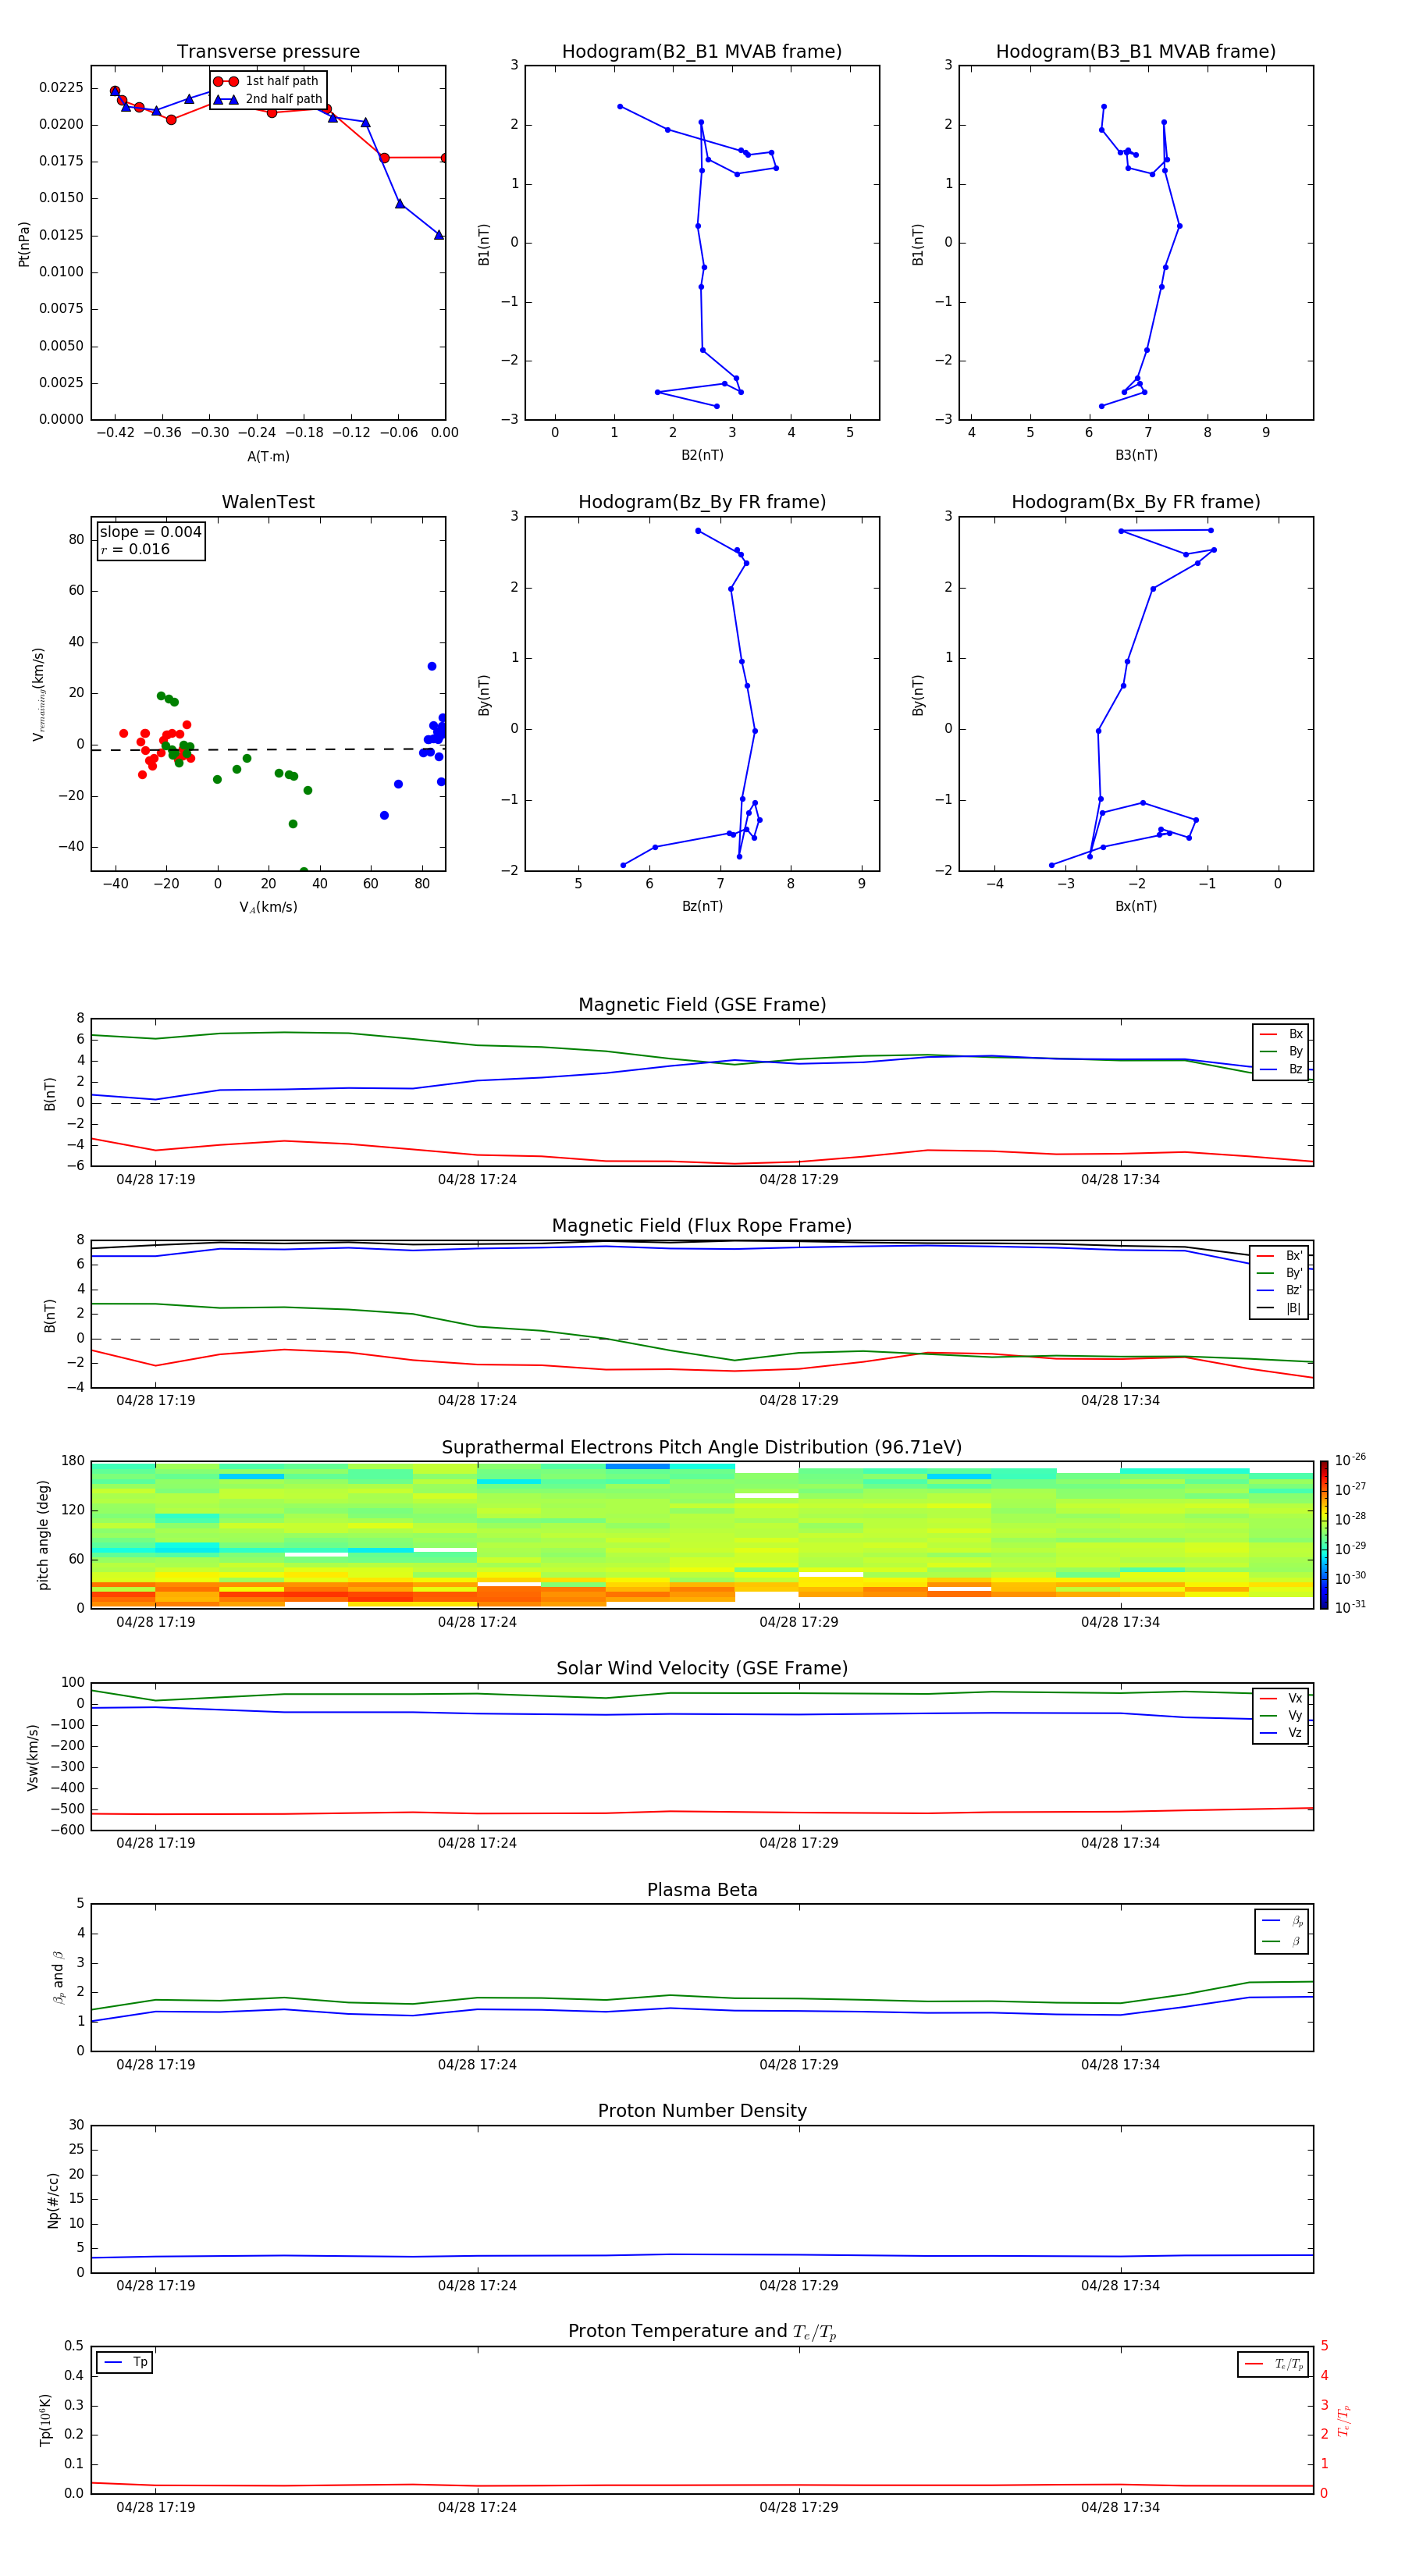Image resolution: width=1405 pixels, height=2576 pixels.
Task: Click the 'B2(nT)' x-axis label
Action: click(x=702, y=456)
